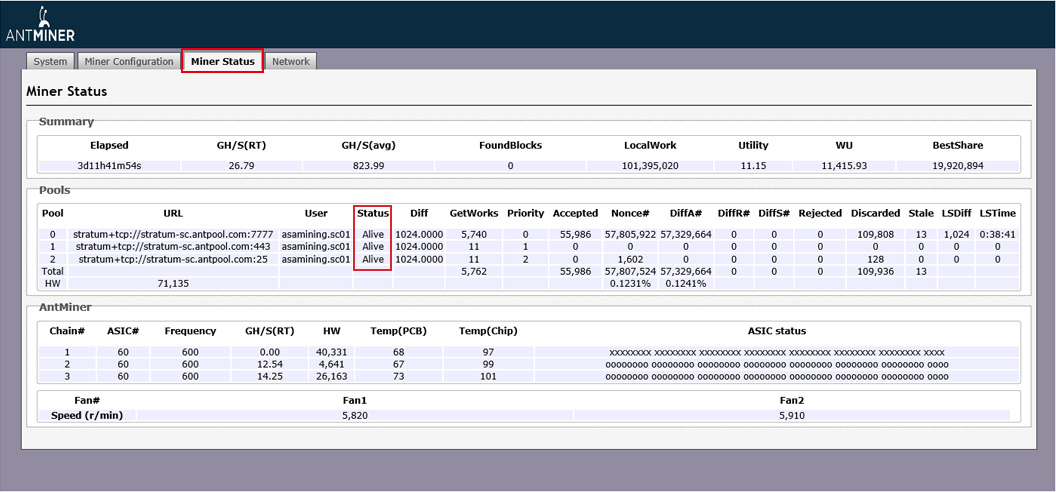Click the Stale value 13 for pool 0
Screen dimensions: 1056x492
point(921,234)
